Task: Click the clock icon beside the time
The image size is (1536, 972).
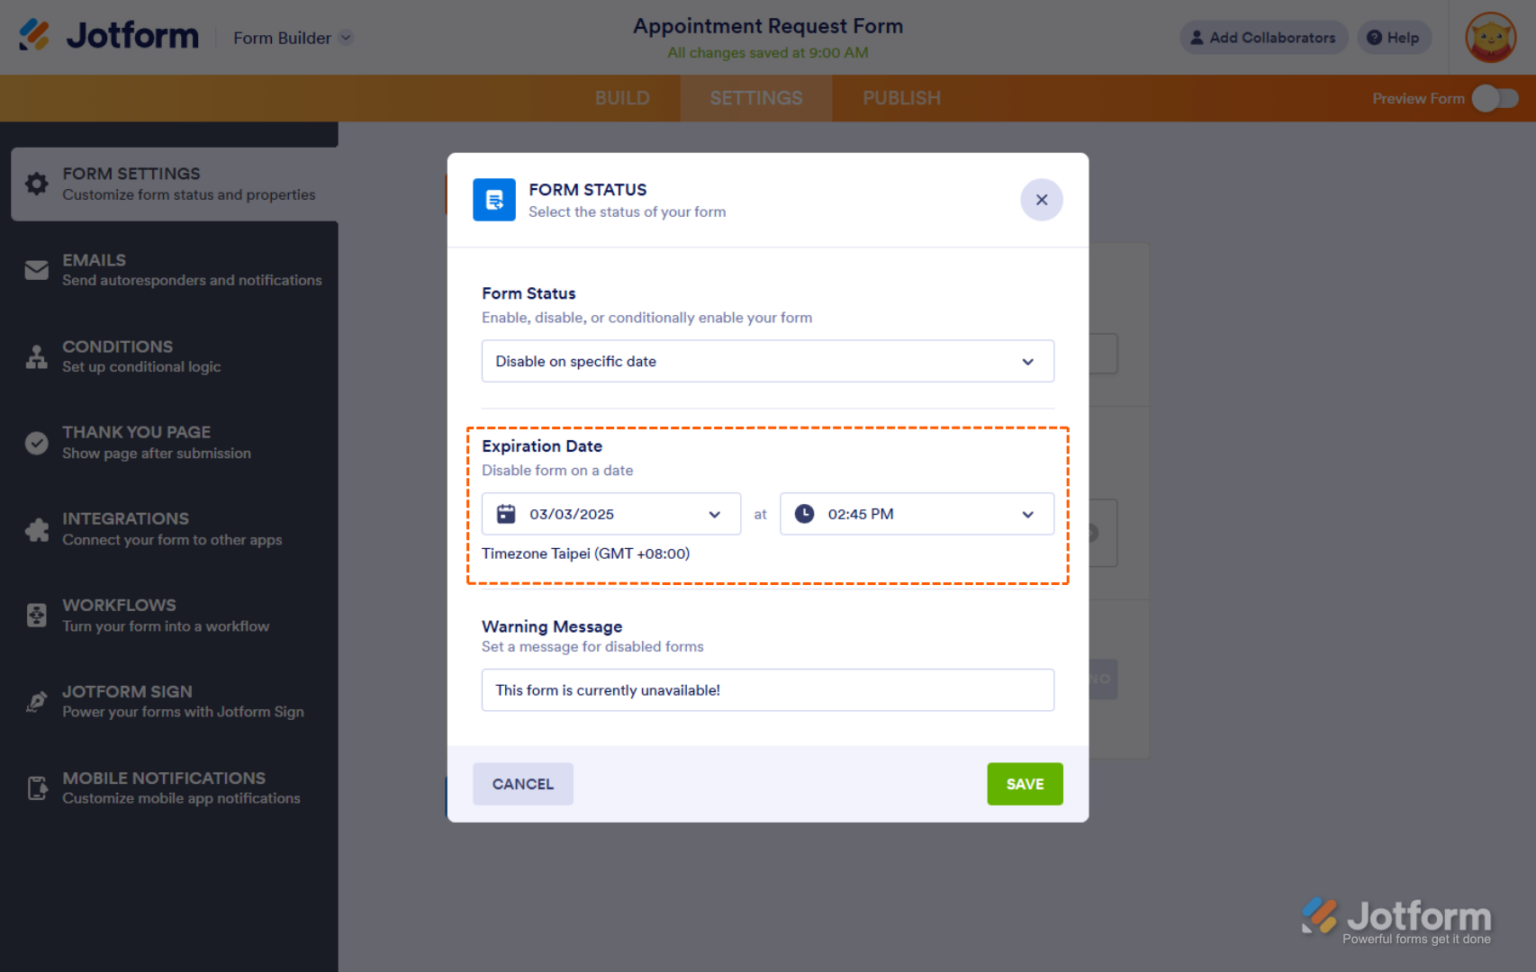Action: tap(804, 513)
